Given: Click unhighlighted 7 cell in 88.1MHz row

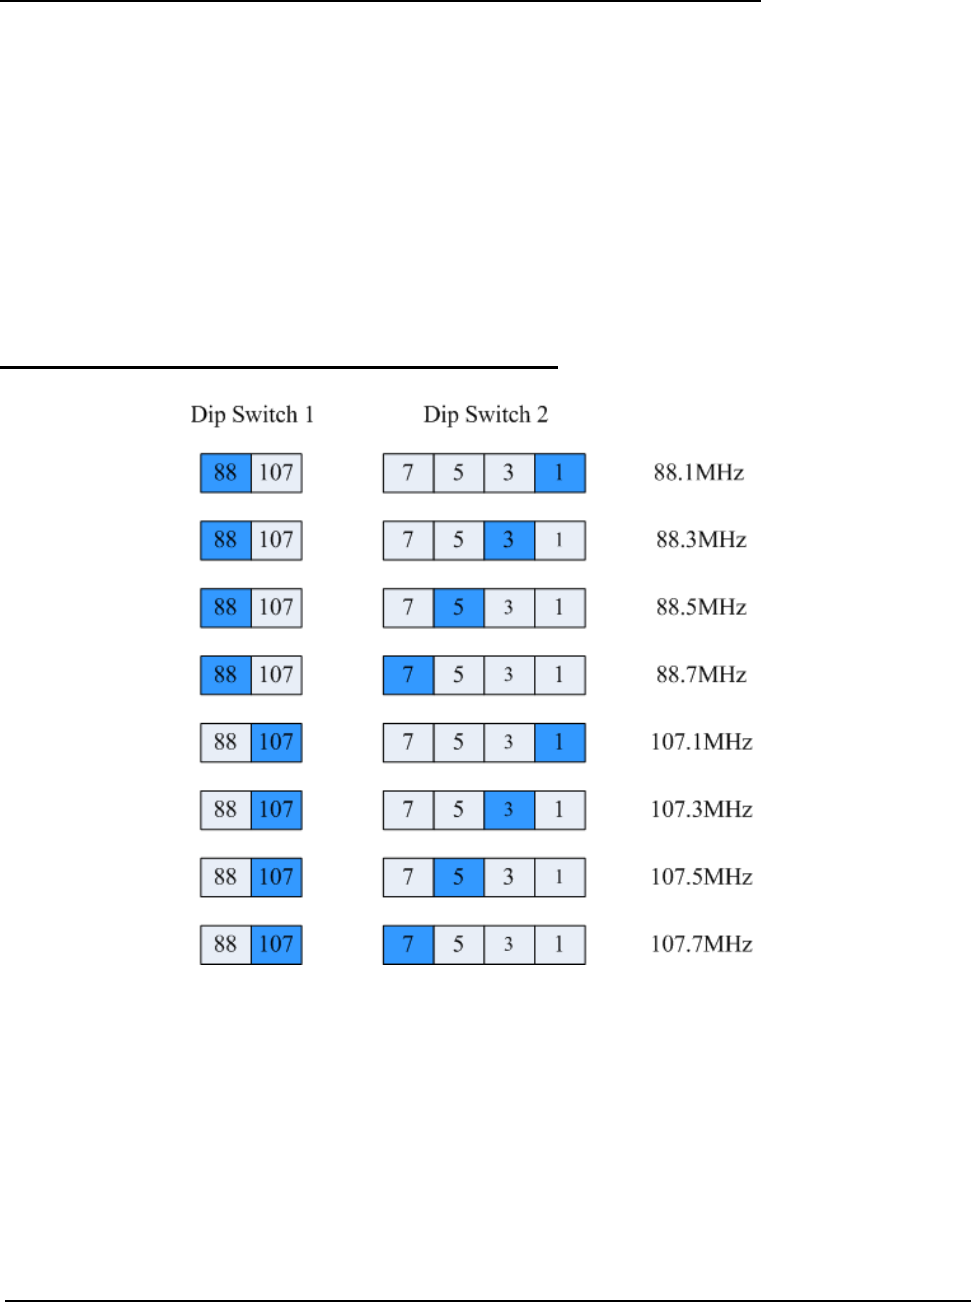Looking at the screenshot, I should (x=408, y=473).
